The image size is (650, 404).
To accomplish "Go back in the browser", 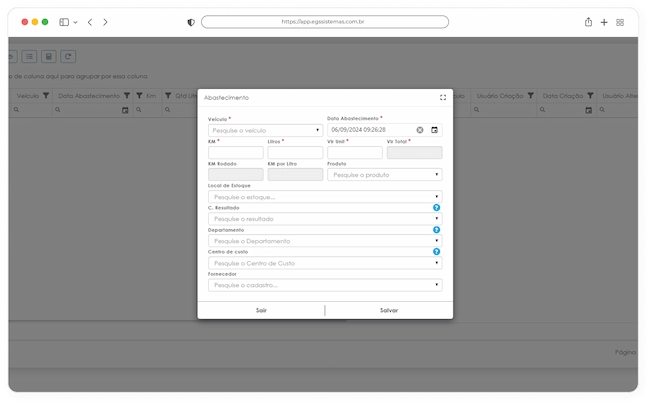I will (x=90, y=22).
